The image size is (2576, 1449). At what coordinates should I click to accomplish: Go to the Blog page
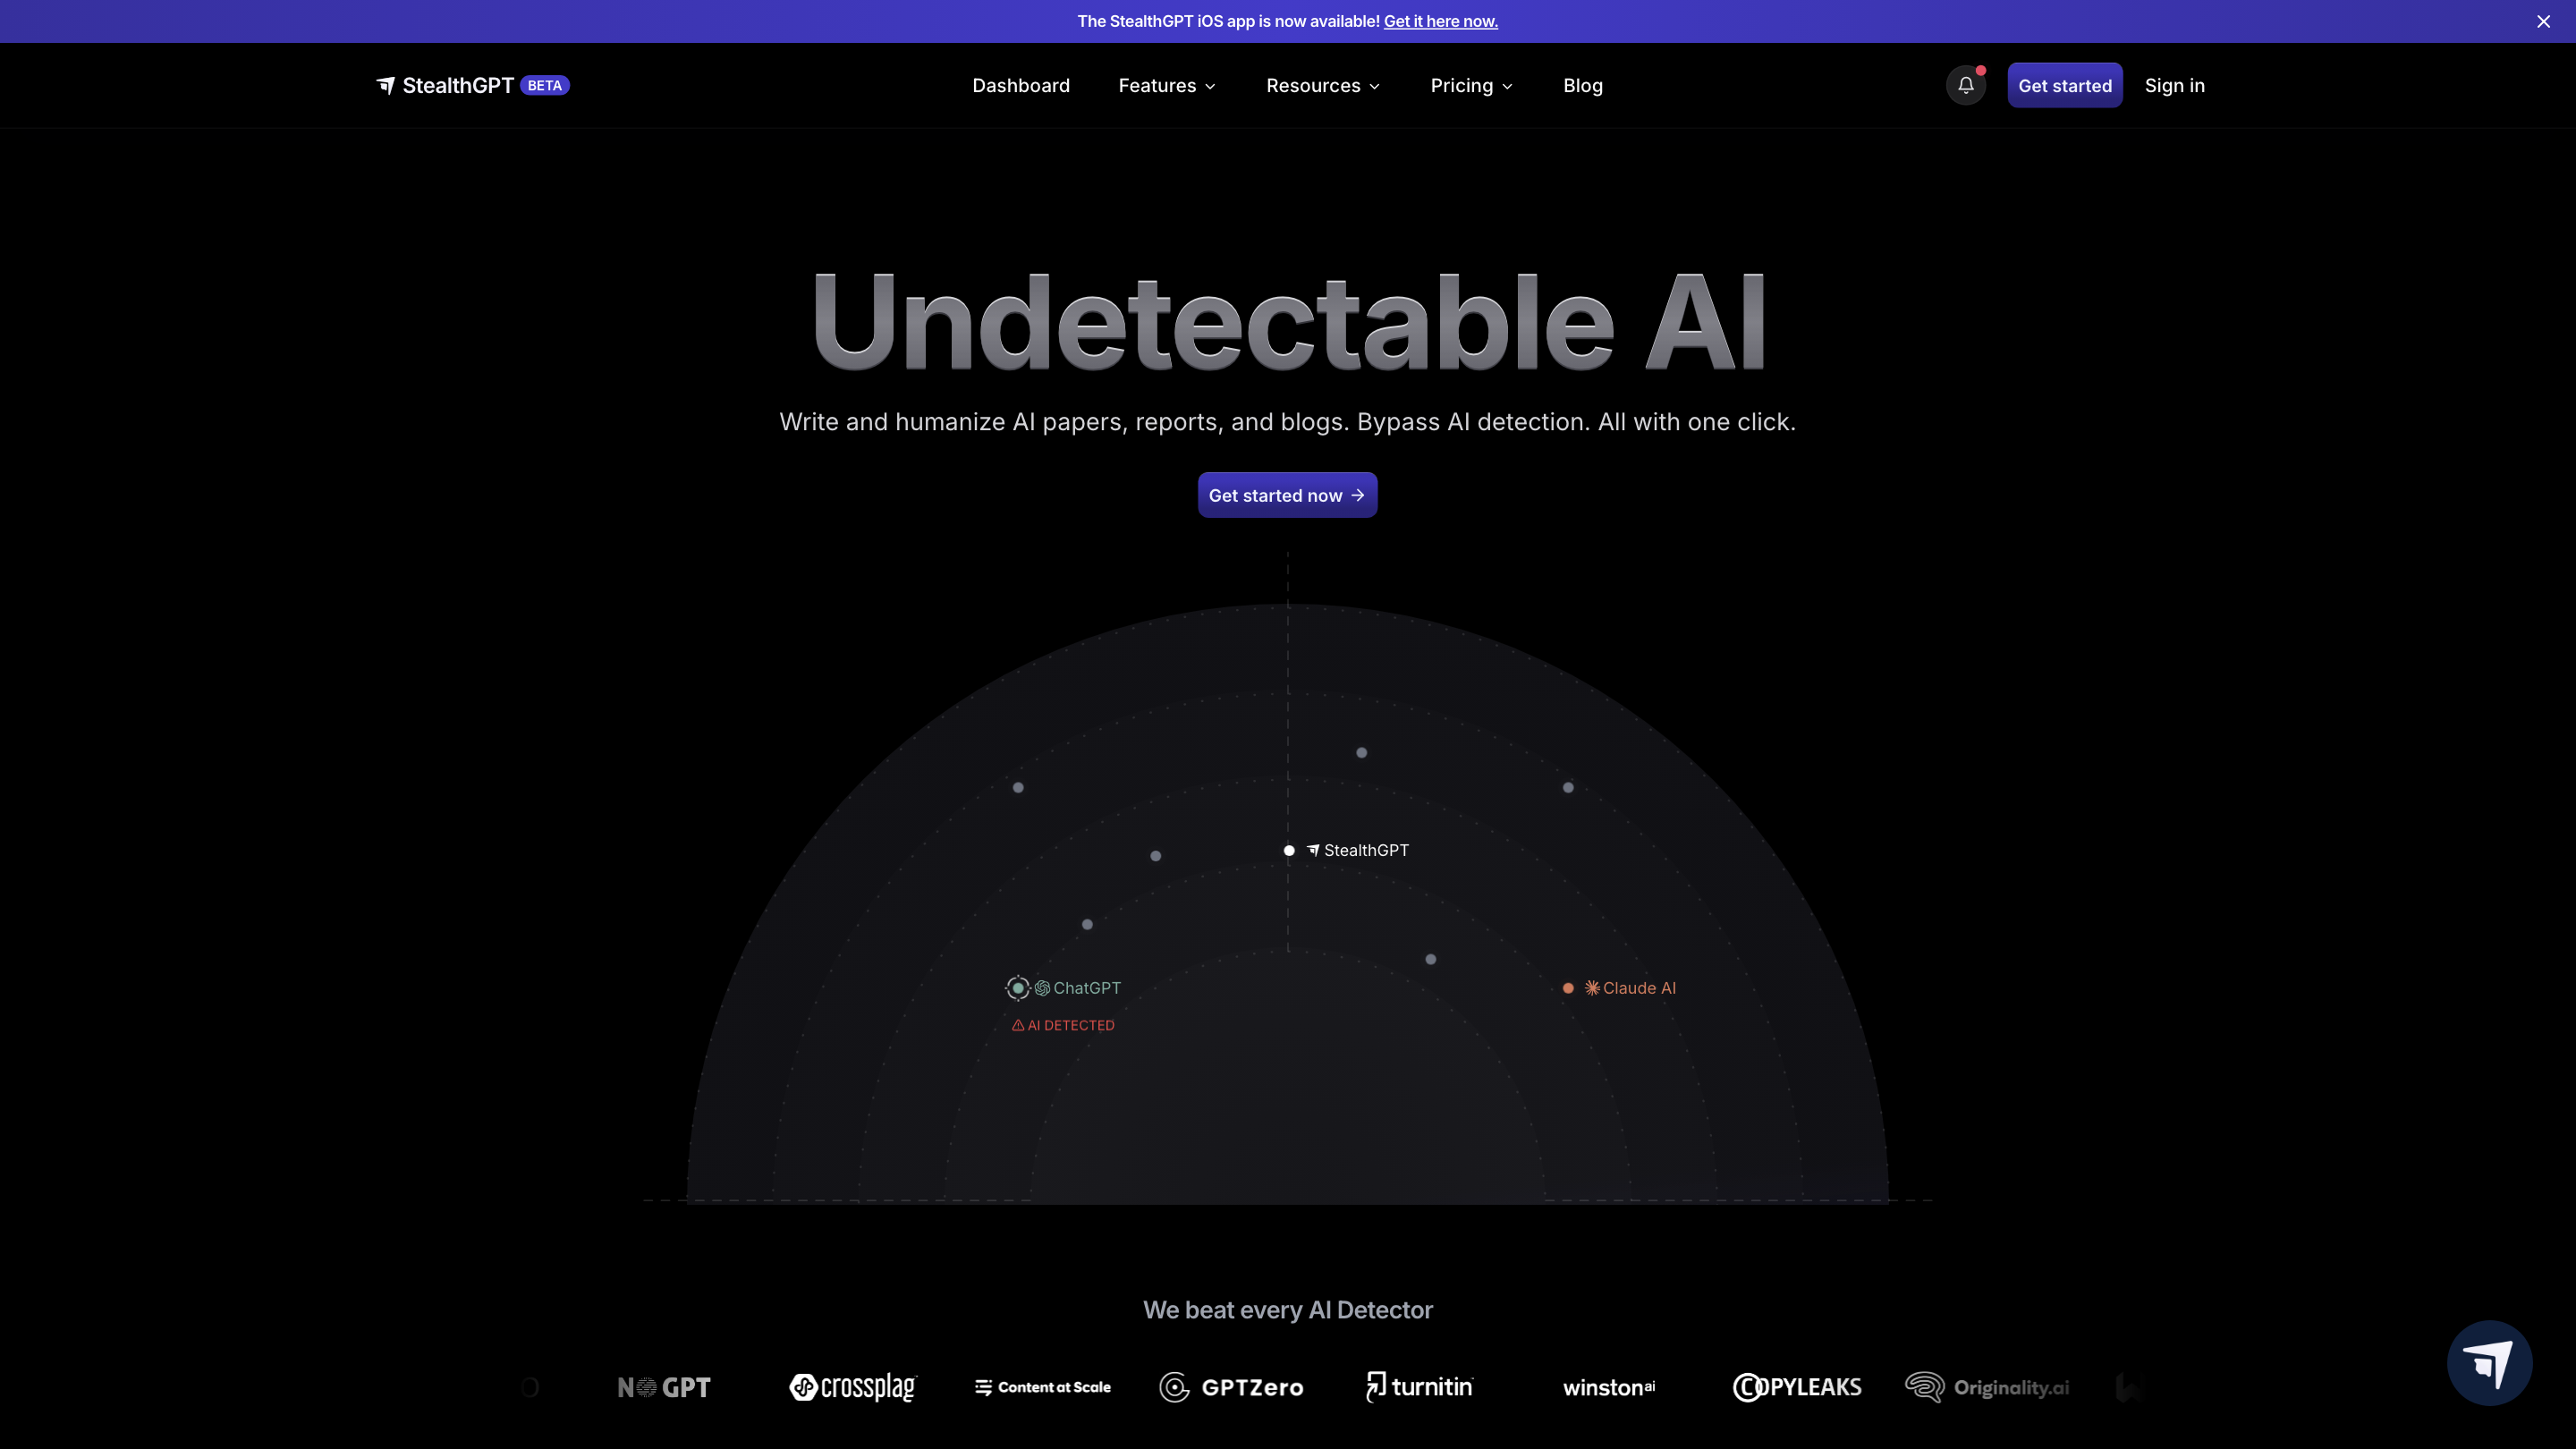point(1583,85)
